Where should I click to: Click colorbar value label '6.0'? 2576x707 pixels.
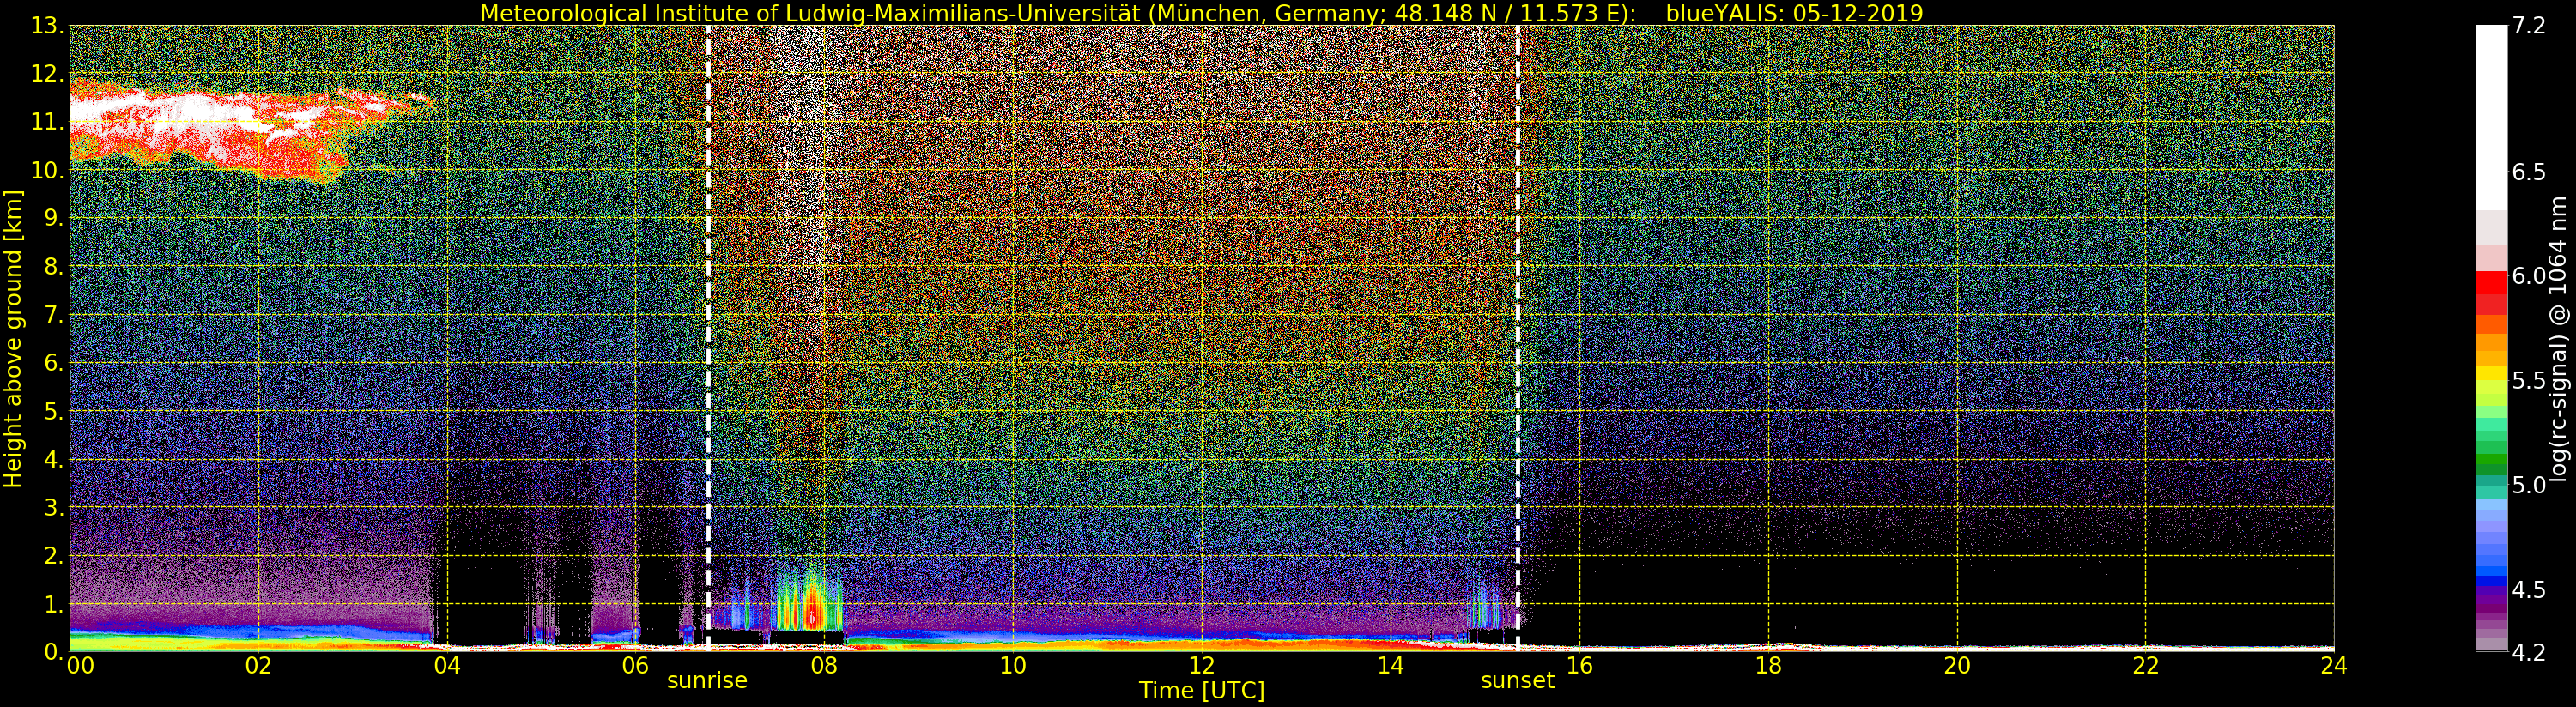(x=2529, y=276)
